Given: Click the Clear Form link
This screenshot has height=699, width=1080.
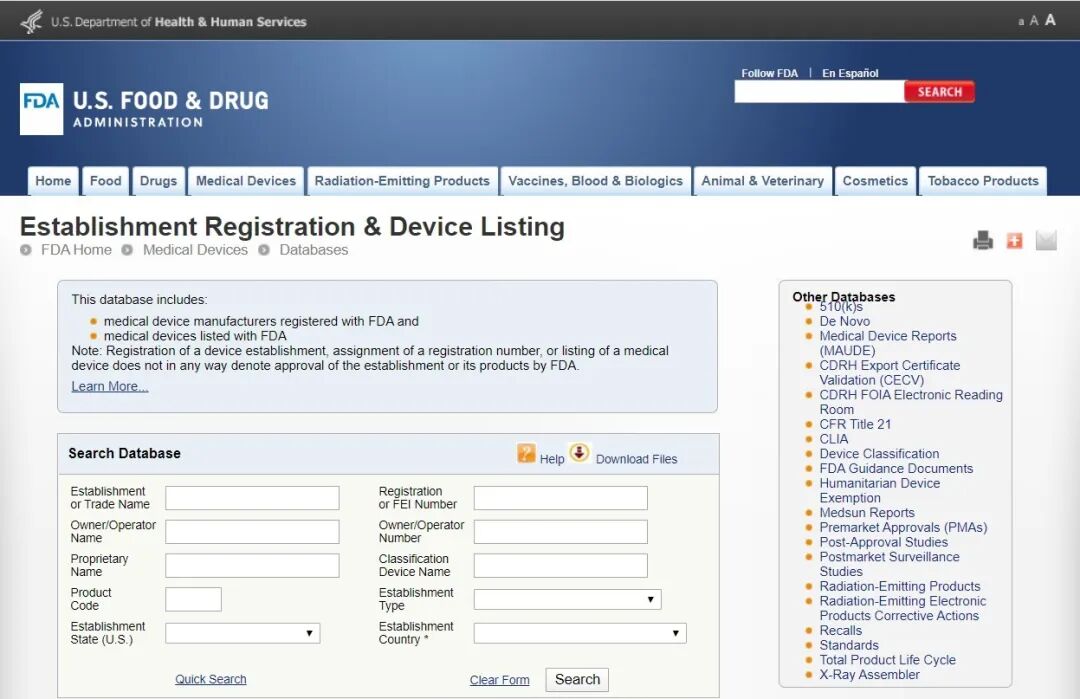Looking at the screenshot, I should click(x=499, y=680).
